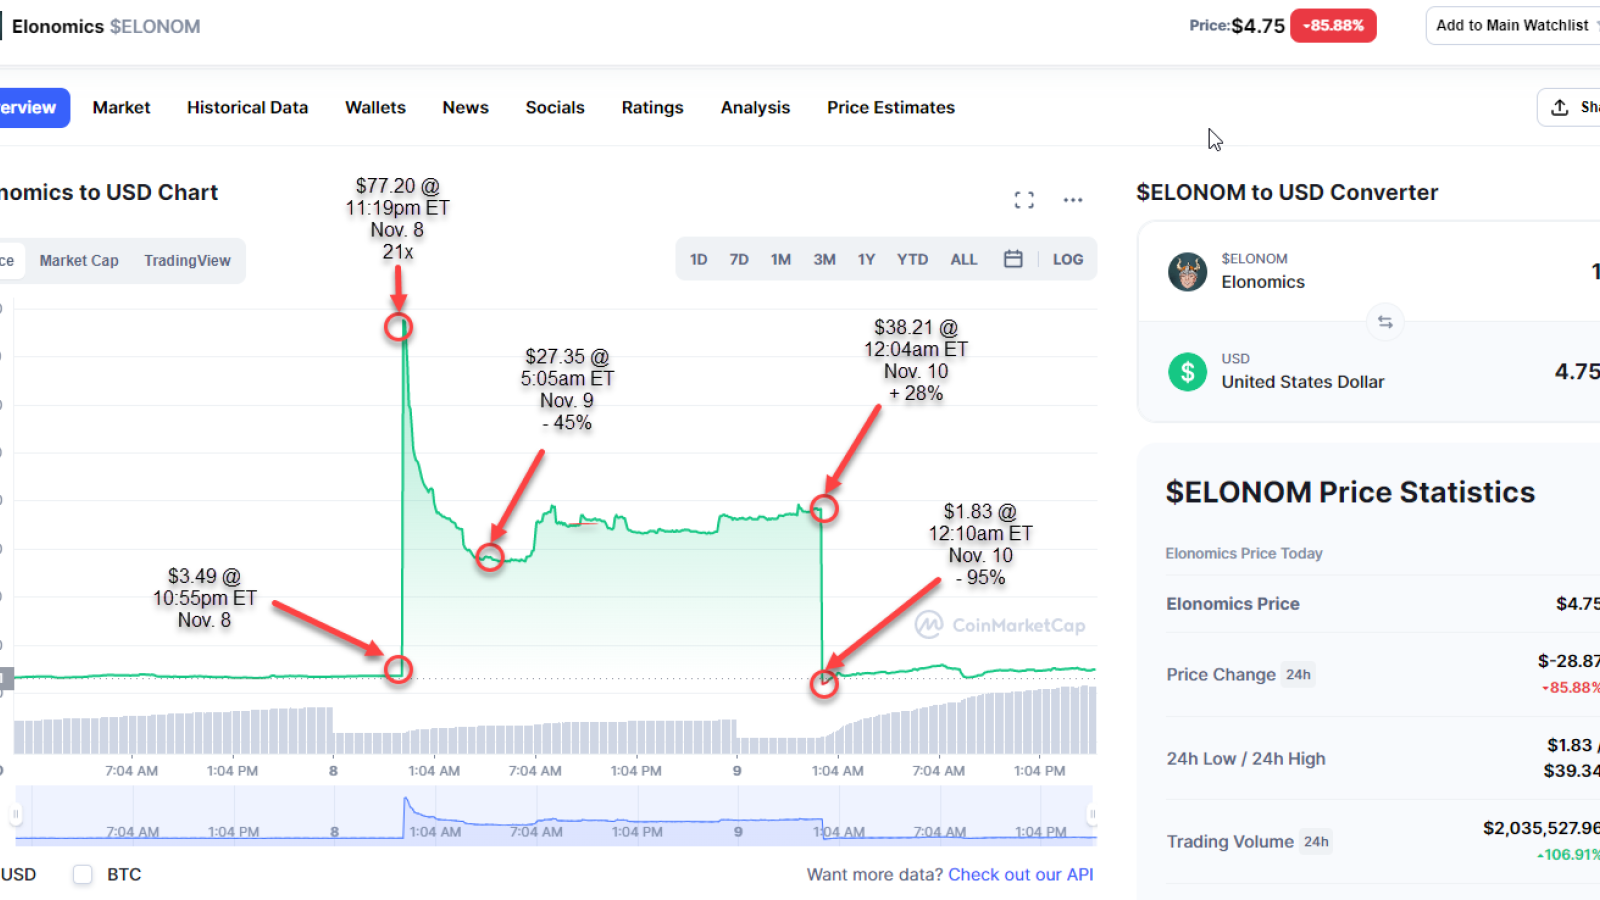The width and height of the screenshot is (1600, 900).
Task: Open the calendar date range picker
Action: pyautogui.click(x=1013, y=259)
